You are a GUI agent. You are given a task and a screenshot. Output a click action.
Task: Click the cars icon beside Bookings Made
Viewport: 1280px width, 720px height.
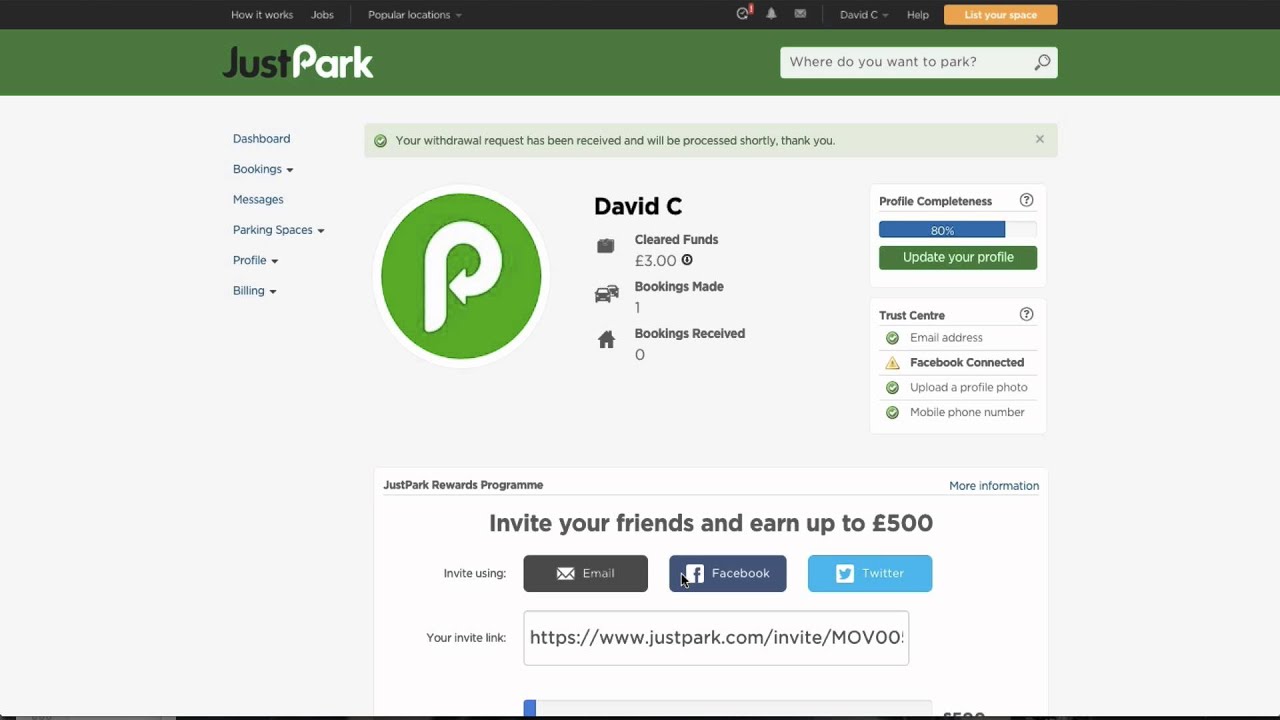click(606, 294)
